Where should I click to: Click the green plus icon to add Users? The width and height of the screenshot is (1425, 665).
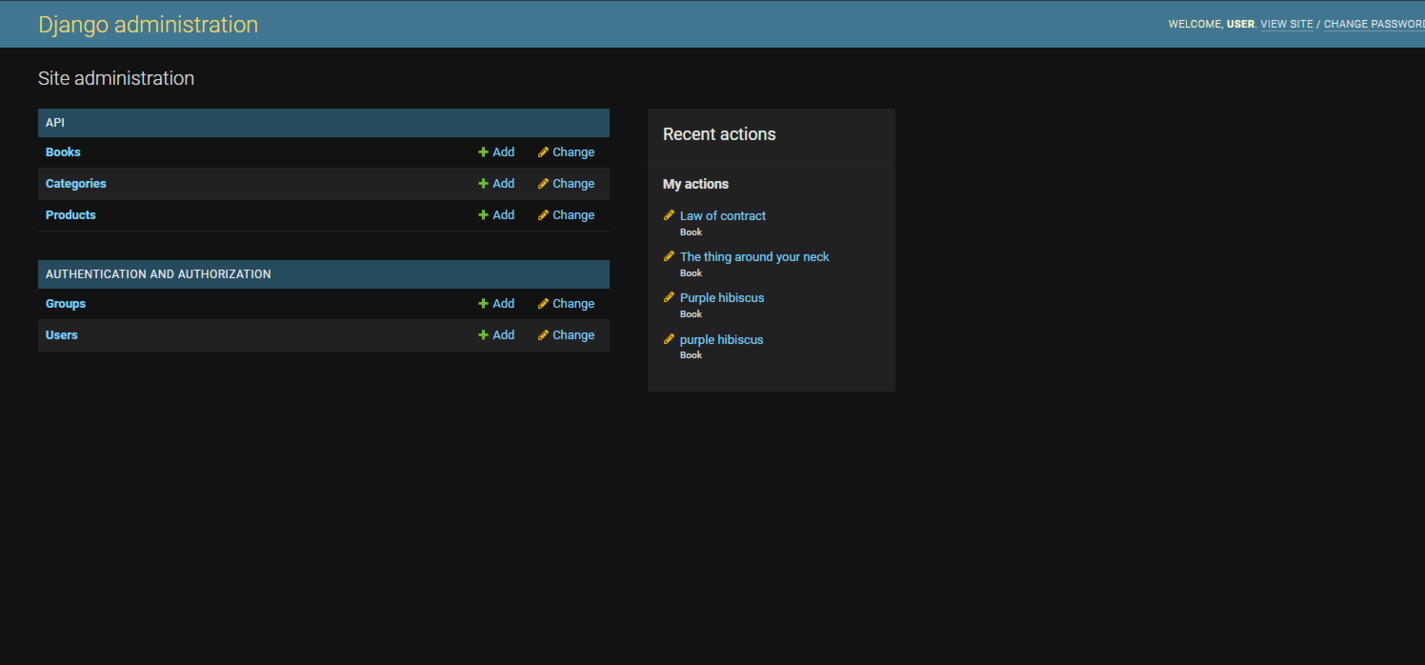pos(482,335)
